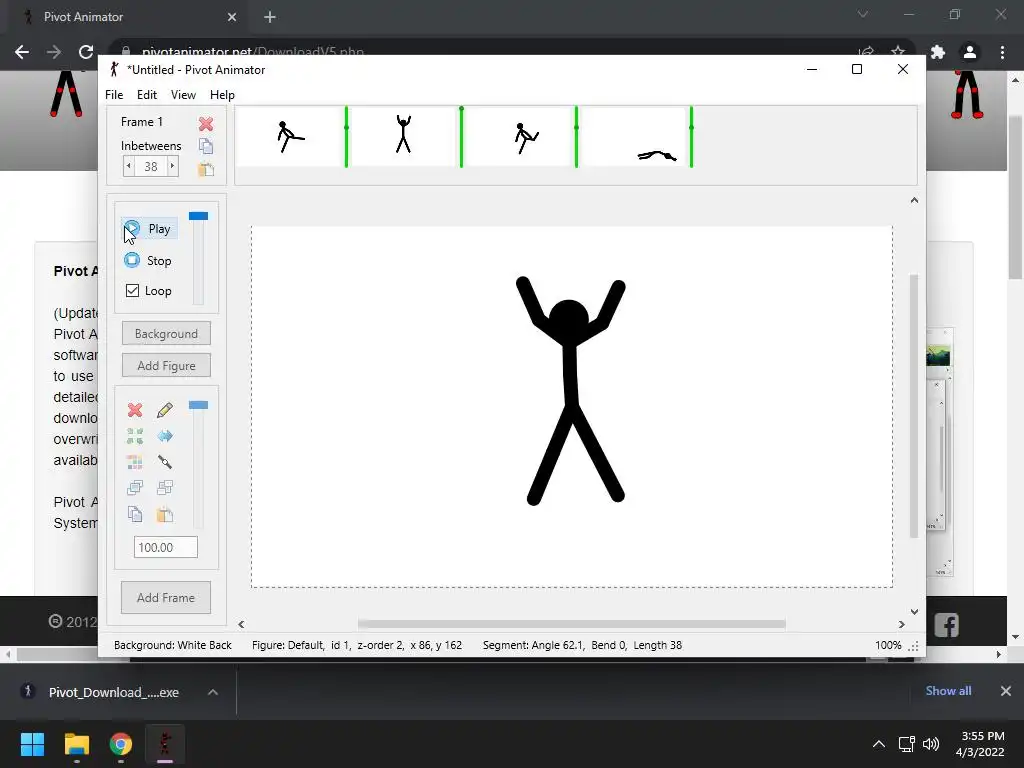Click the Add Frame button
This screenshot has height=768, width=1024.
coord(166,598)
